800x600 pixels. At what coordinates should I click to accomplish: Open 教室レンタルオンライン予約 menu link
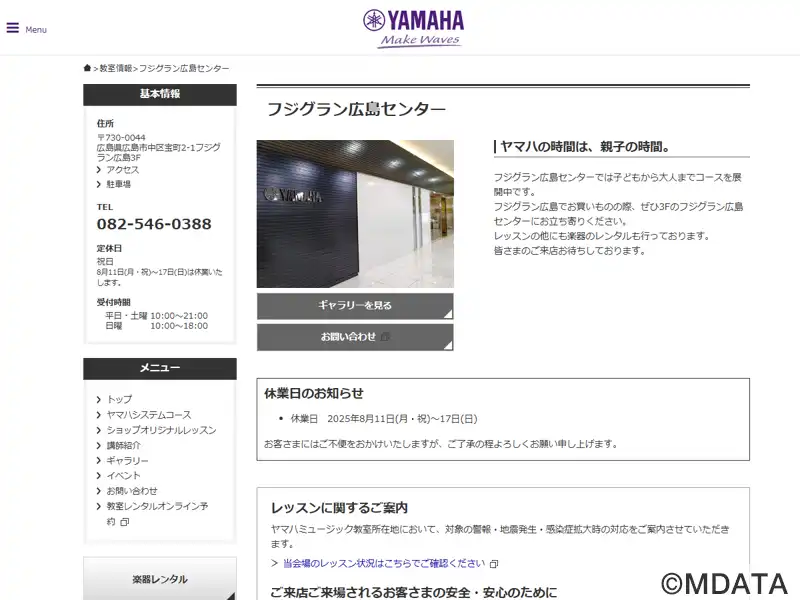[157, 514]
